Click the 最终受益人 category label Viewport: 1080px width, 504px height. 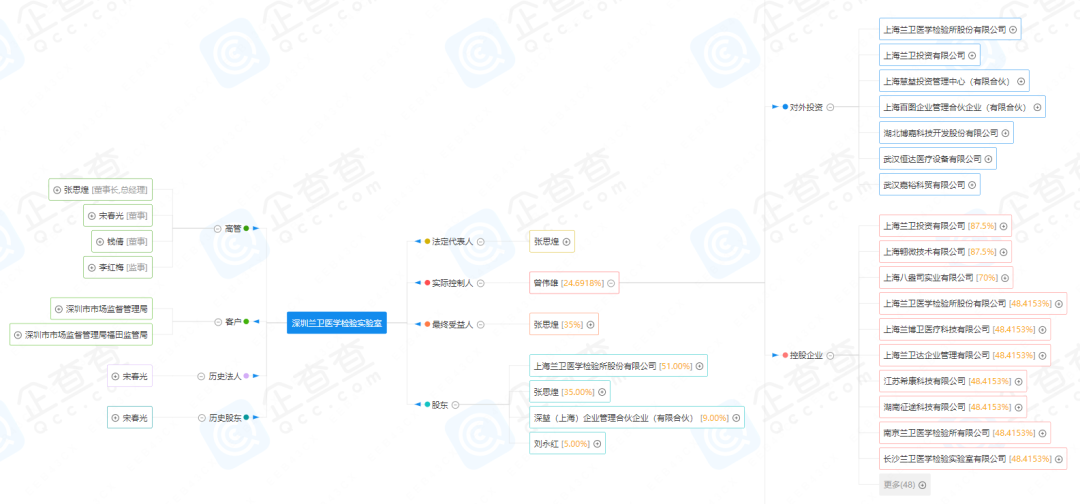(453, 324)
